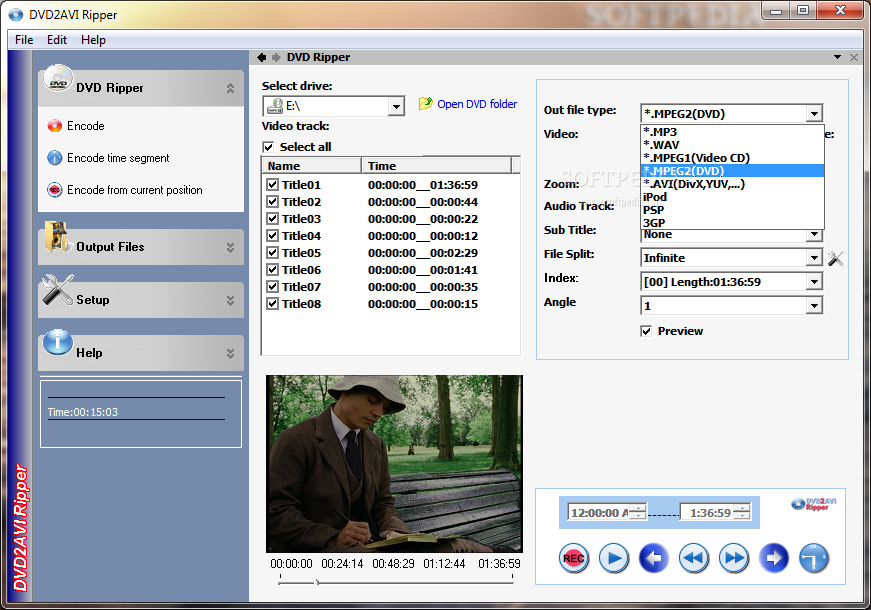This screenshot has width=871, height=610.
Task: Click the preview timeline slider handle
Action: pyautogui.click(x=317, y=582)
